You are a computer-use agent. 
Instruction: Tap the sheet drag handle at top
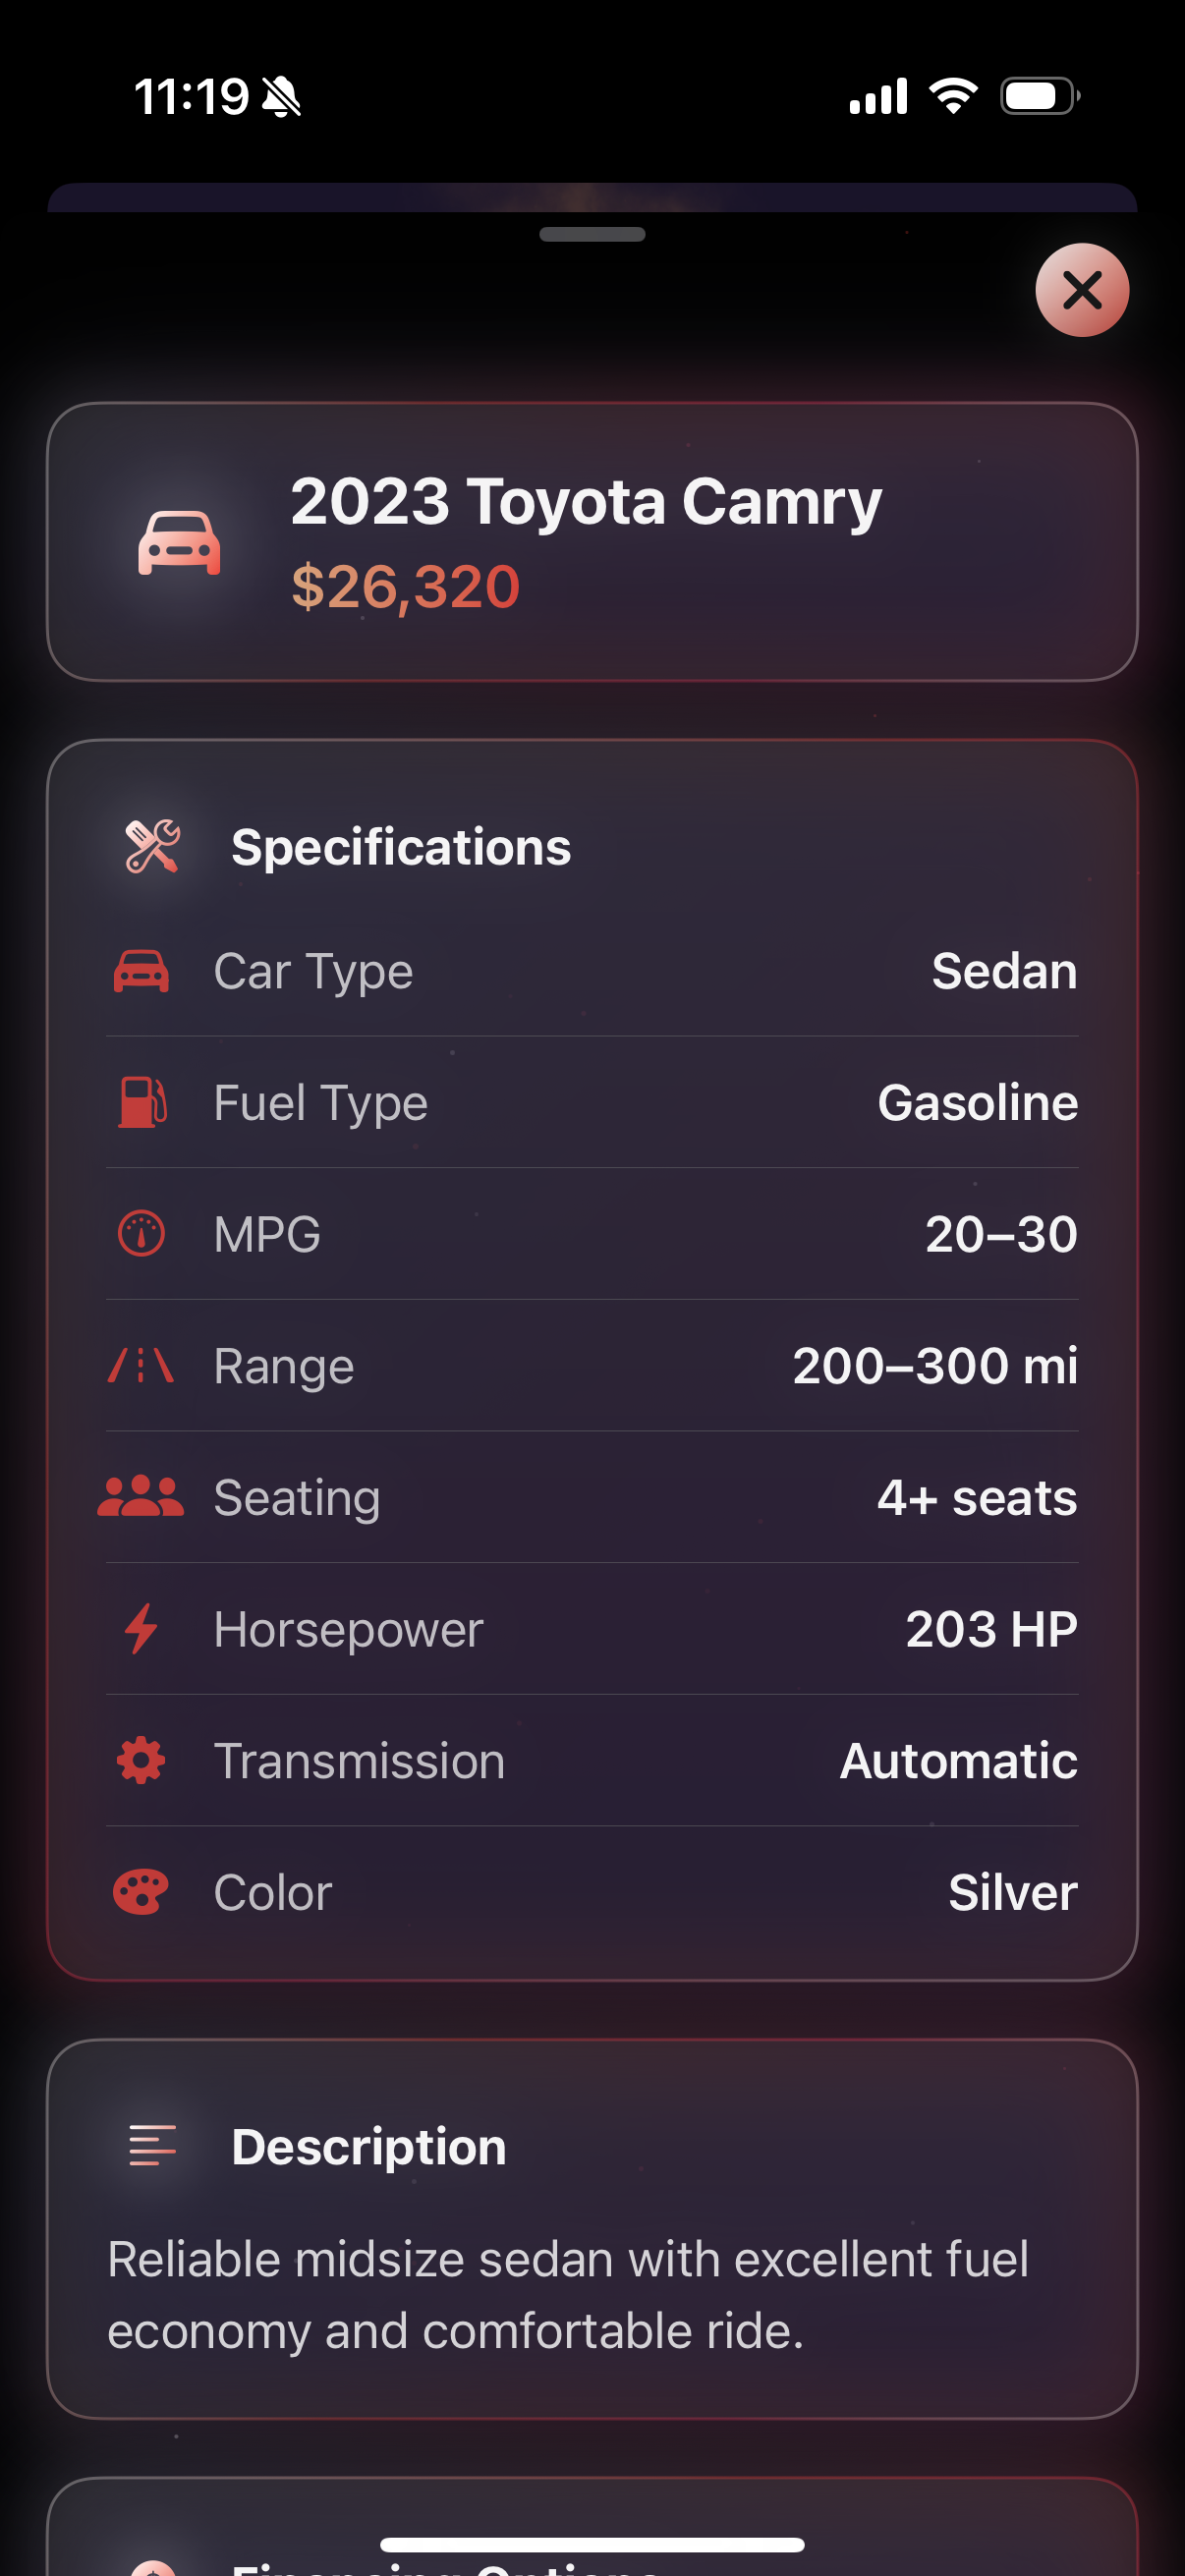point(592,235)
